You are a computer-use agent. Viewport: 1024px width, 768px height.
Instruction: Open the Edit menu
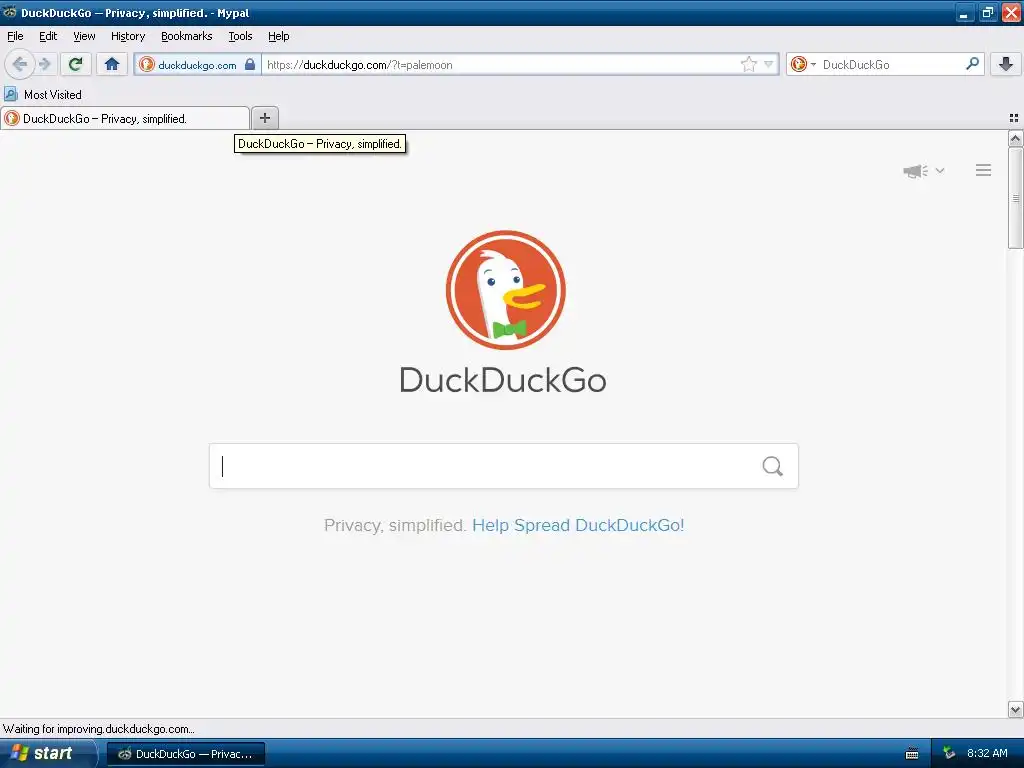click(x=48, y=36)
